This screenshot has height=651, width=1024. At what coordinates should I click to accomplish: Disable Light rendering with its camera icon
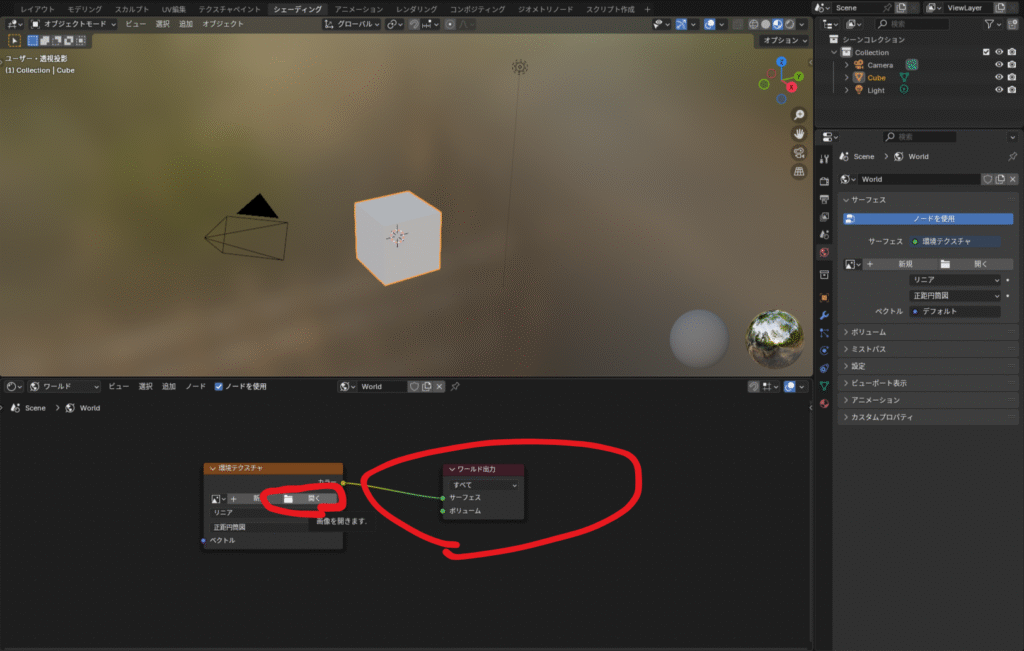tap(1012, 90)
